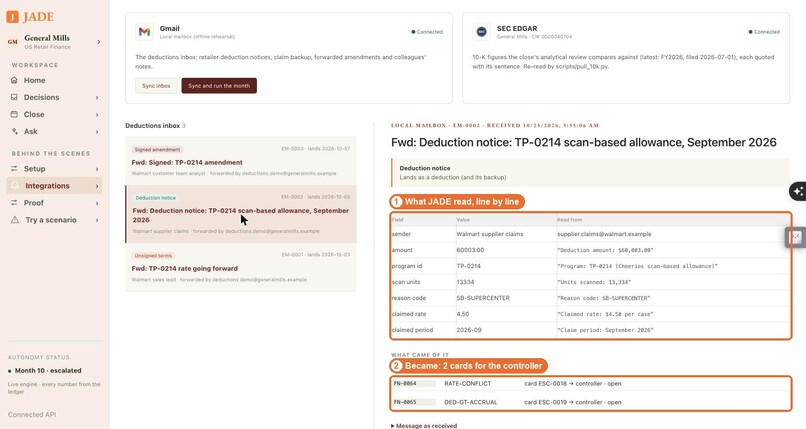Expand the Proof menu chevron

coord(97,203)
